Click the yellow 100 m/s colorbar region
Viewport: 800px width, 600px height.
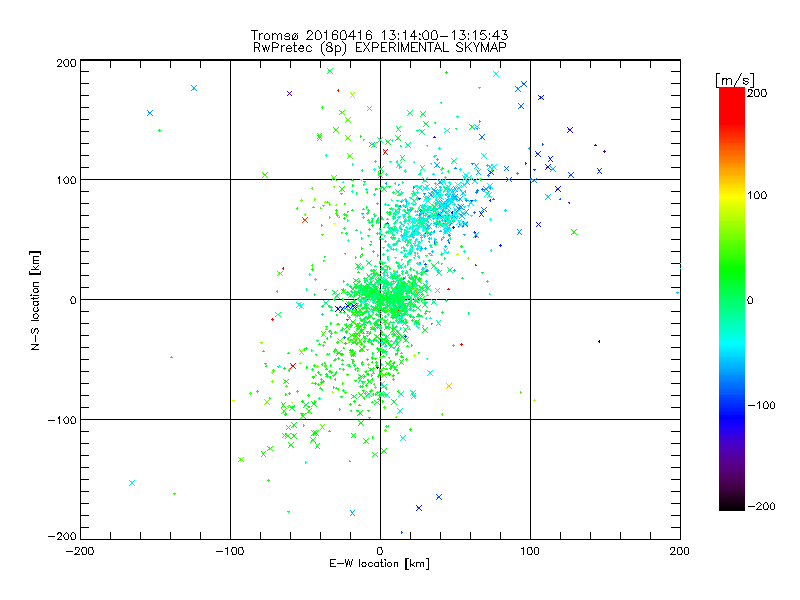(732, 196)
